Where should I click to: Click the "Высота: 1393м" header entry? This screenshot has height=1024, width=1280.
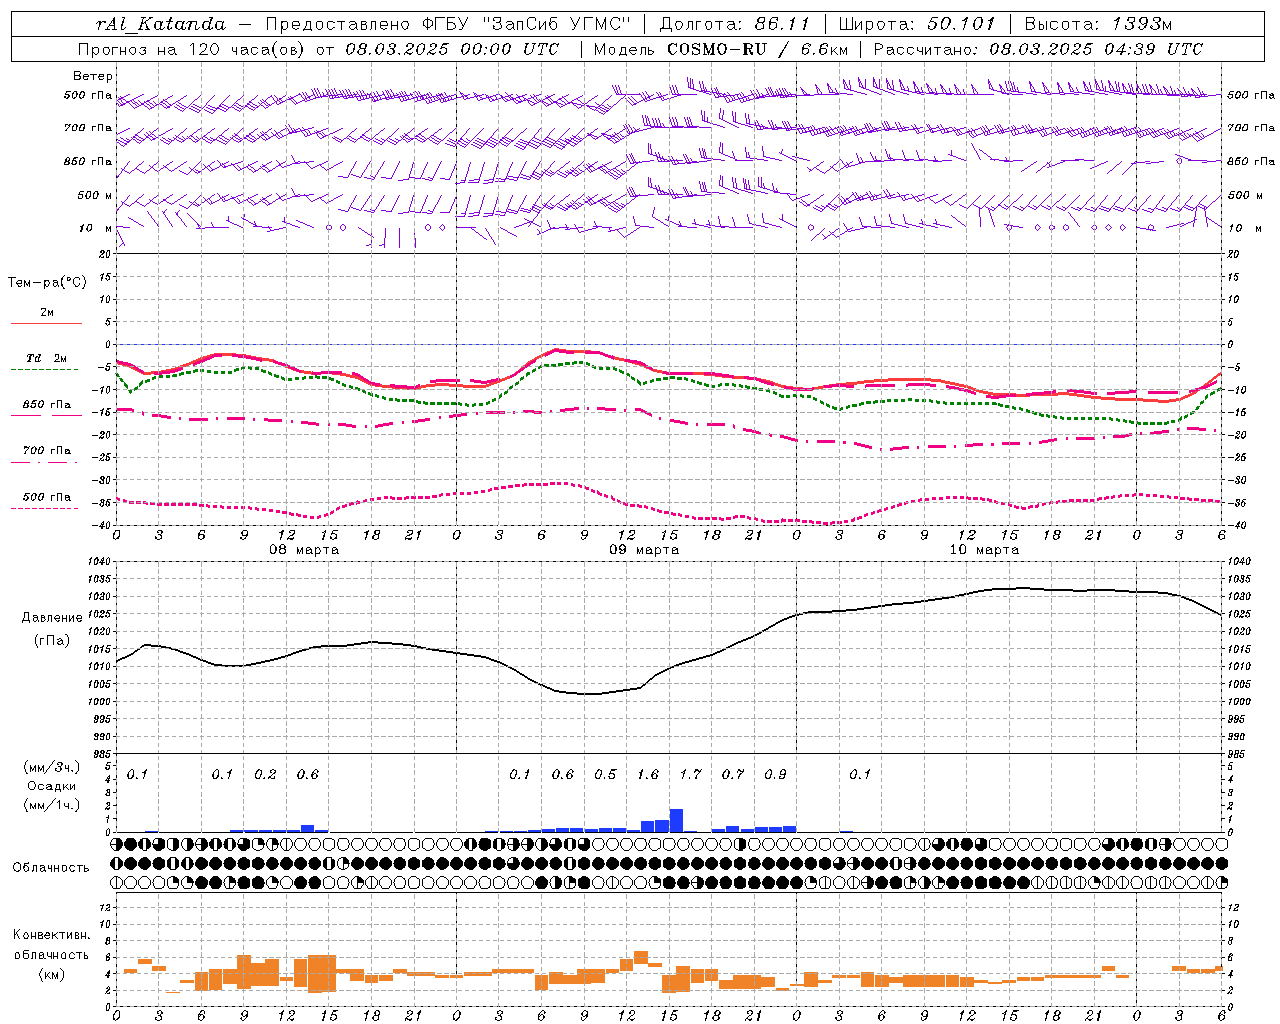click(x=1098, y=24)
